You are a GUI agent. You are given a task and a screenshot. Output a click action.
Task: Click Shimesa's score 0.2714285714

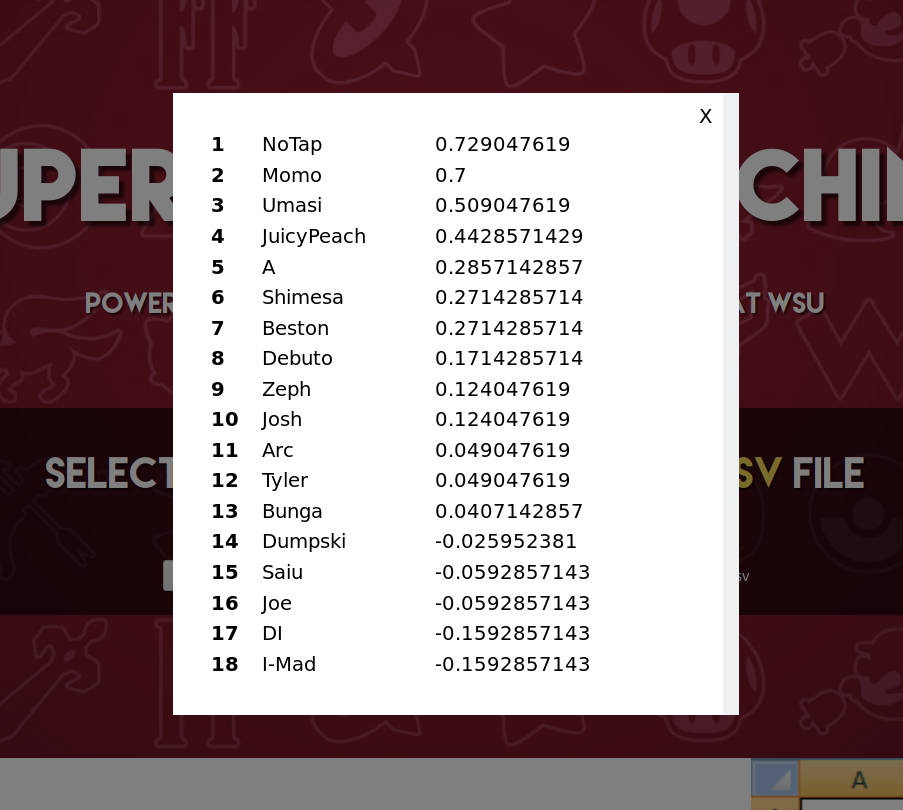509,297
